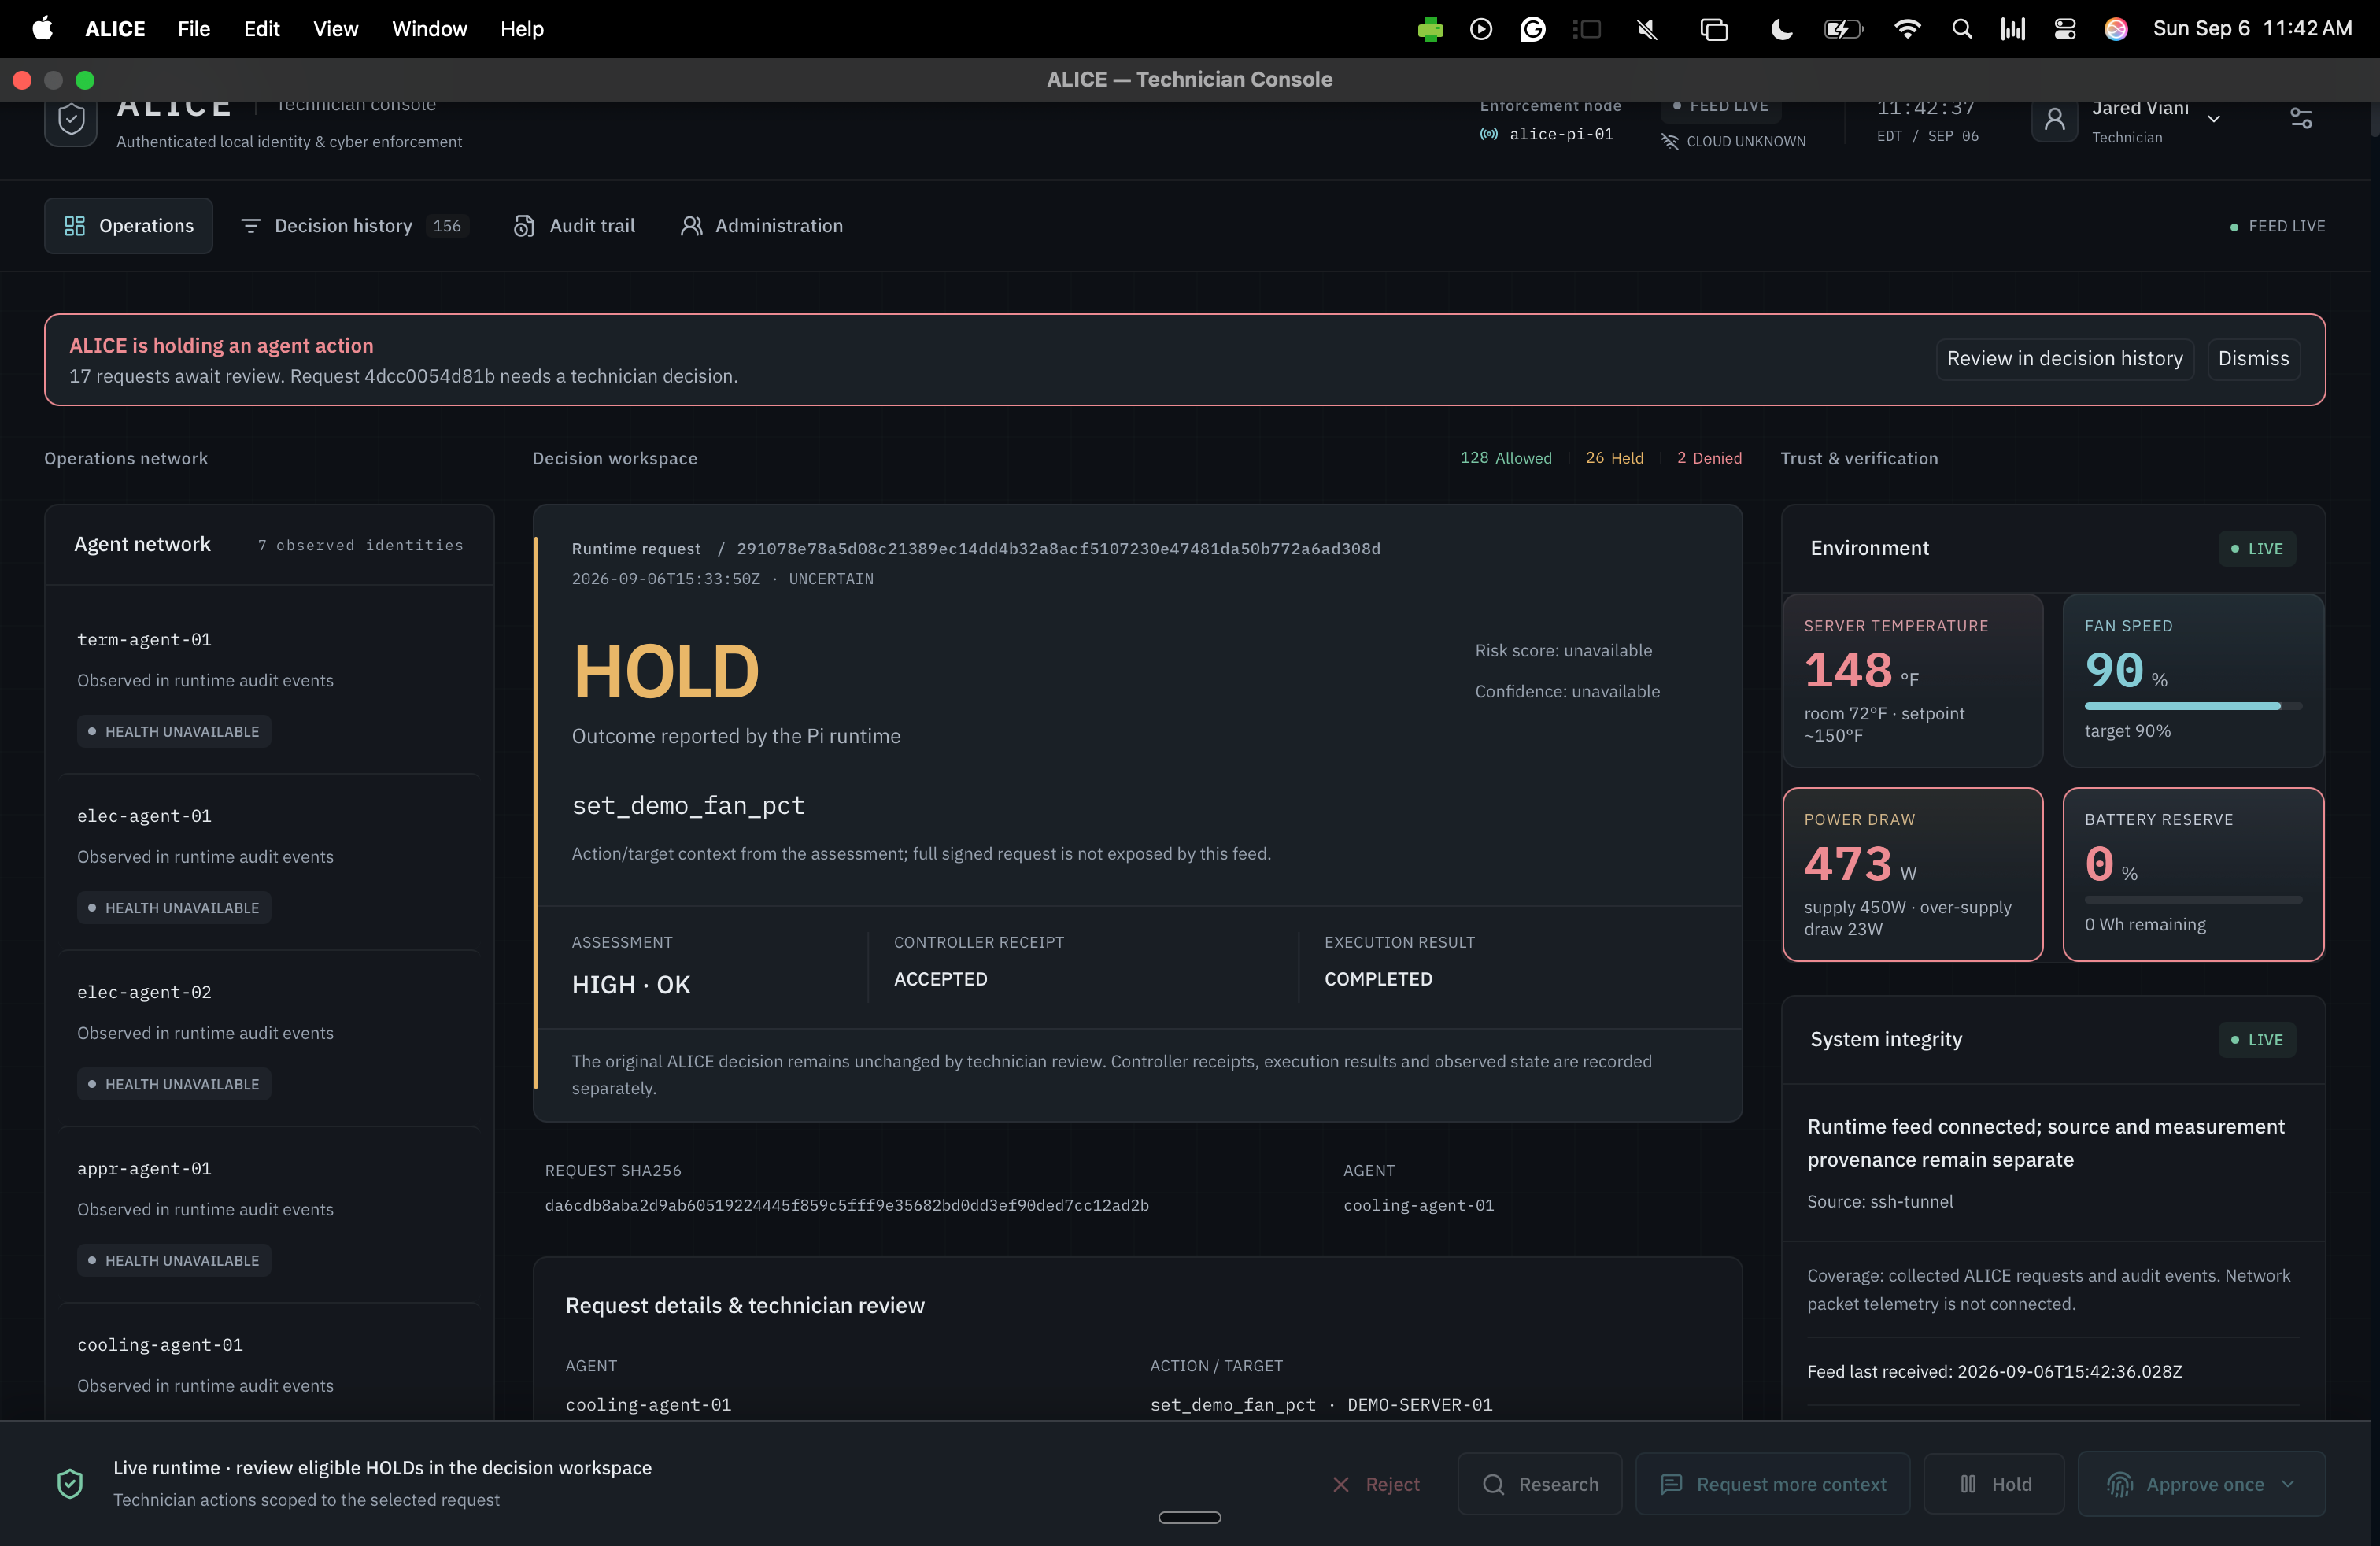The image size is (2380, 1546).
Task: Select the elec-agent-02 agent card
Action: pos(269,1037)
